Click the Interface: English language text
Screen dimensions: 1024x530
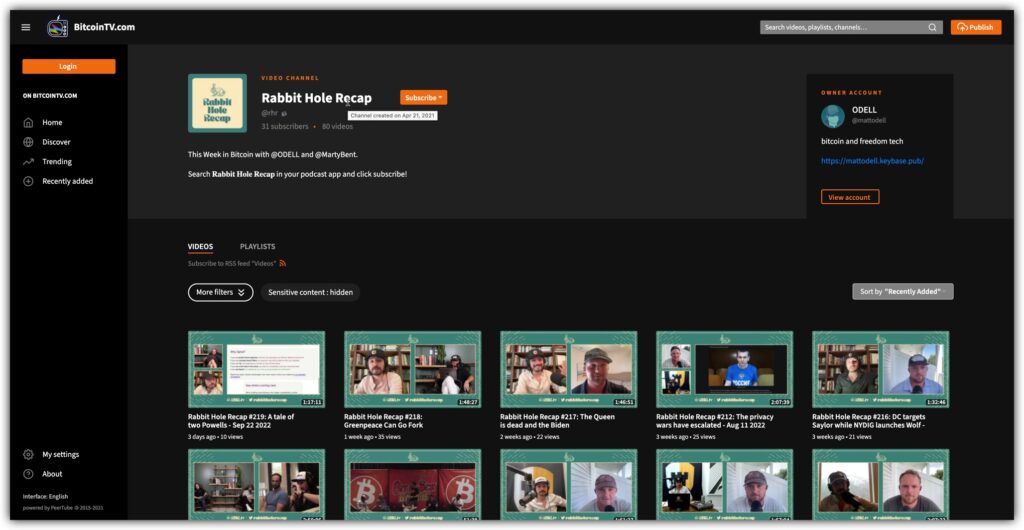45,497
